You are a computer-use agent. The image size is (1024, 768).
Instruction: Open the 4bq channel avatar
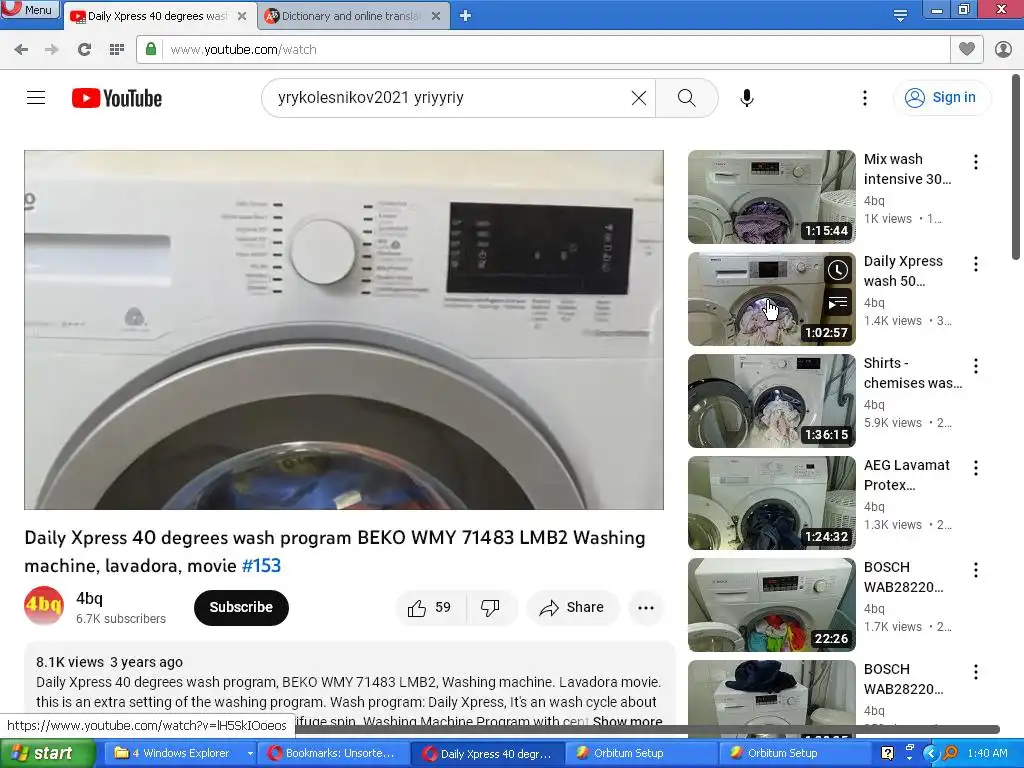tap(44, 606)
